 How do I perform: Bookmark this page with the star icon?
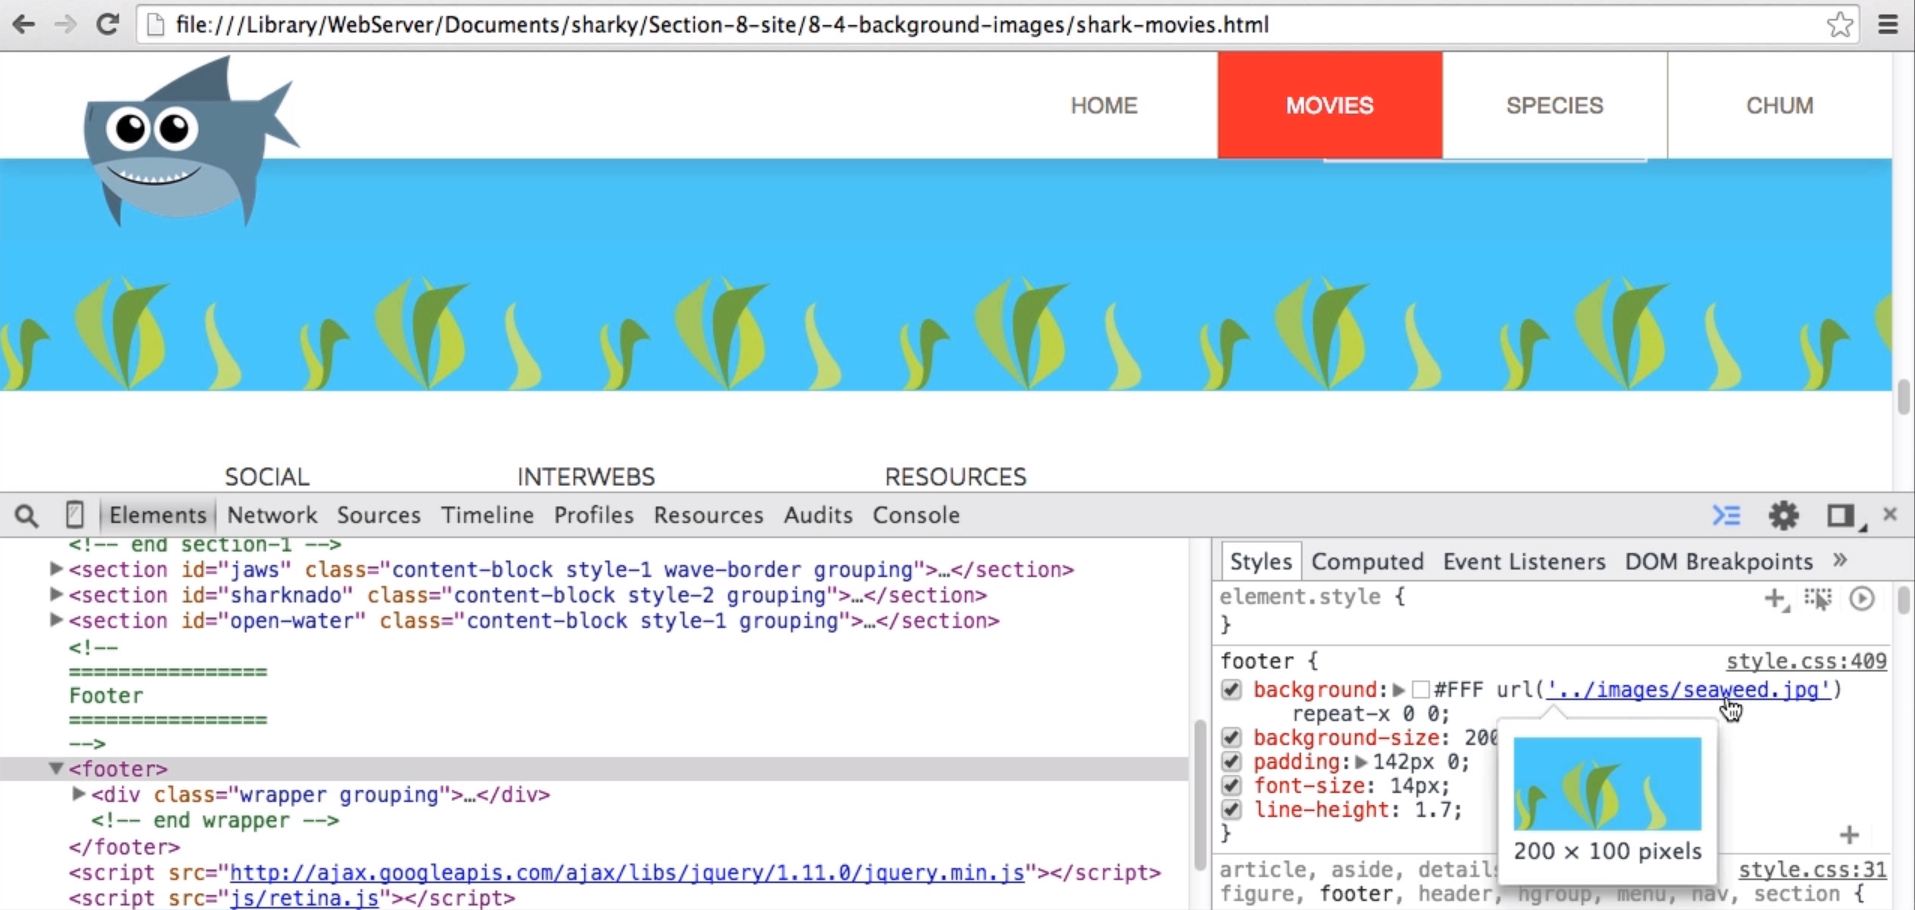(1839, 24)
